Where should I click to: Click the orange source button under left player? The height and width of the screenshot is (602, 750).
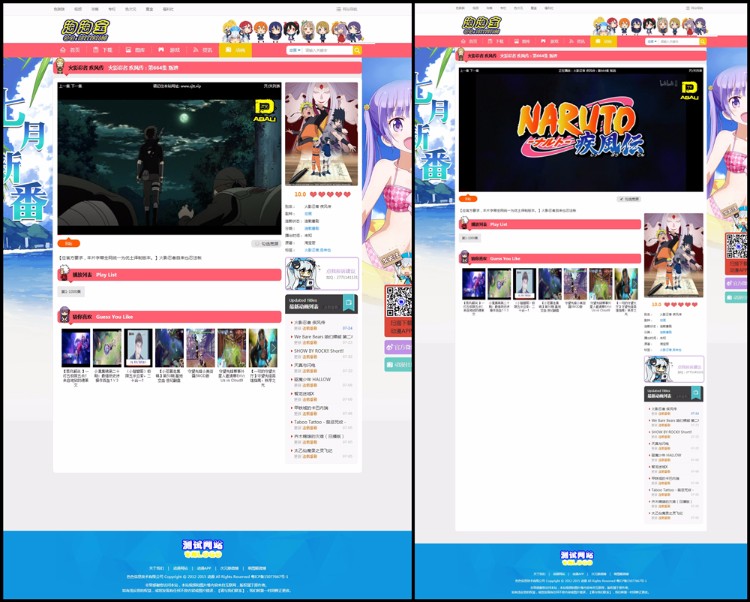(x=68, y=243)
